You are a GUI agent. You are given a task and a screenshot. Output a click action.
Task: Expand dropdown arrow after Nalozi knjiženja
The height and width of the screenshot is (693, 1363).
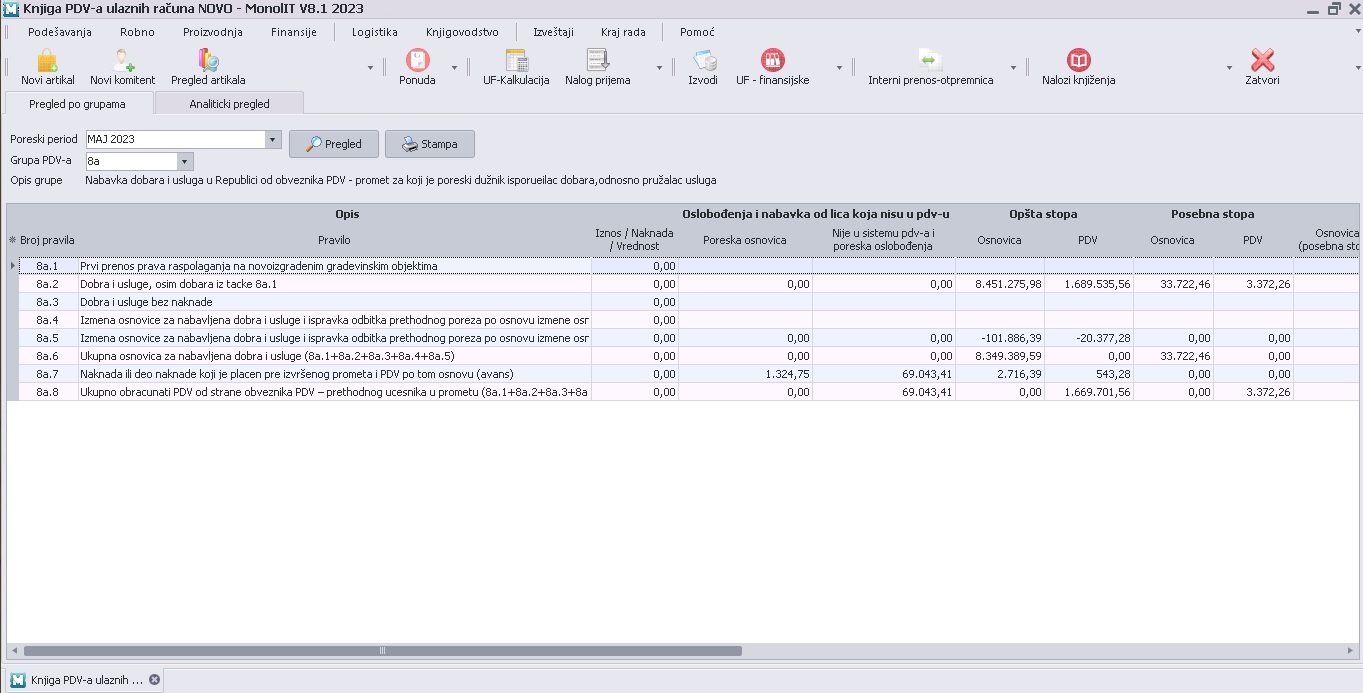(1229, 68)
